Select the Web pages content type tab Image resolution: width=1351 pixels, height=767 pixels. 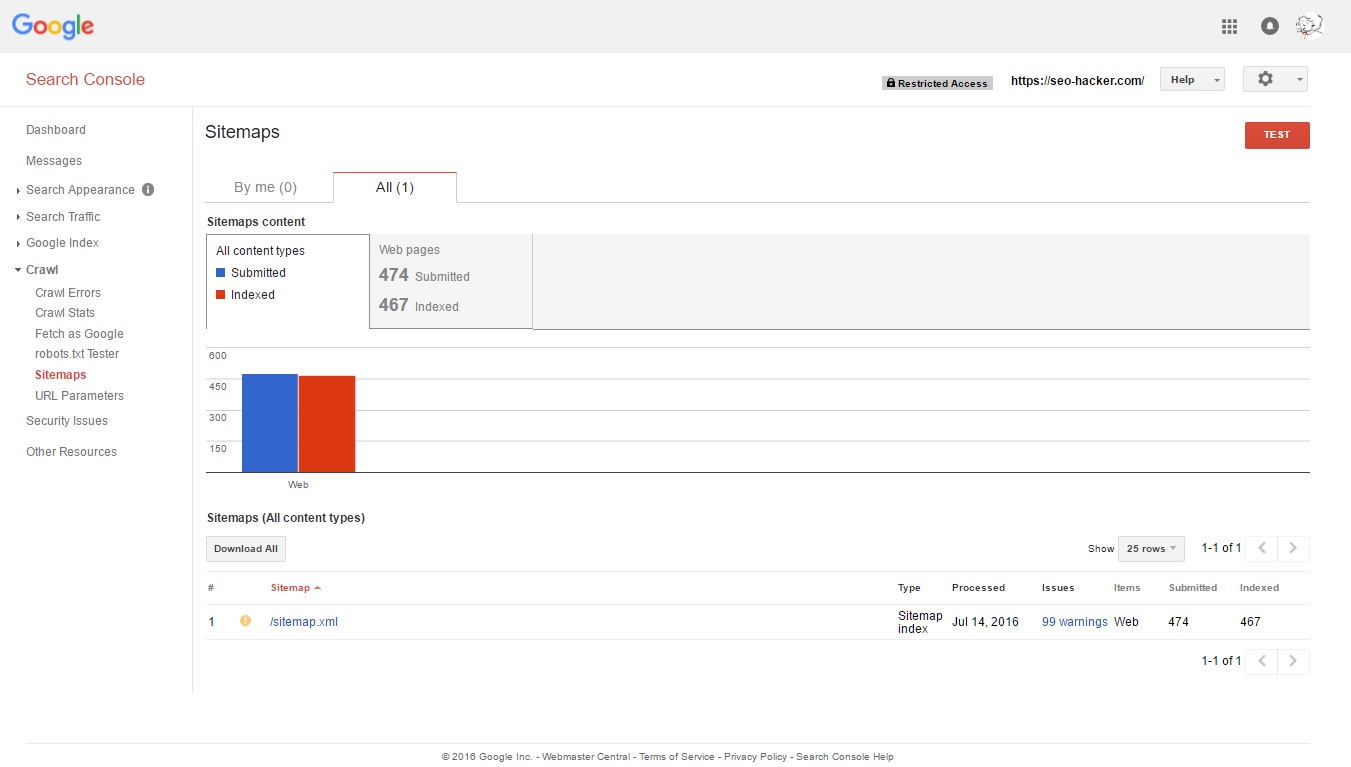(450, 280)
